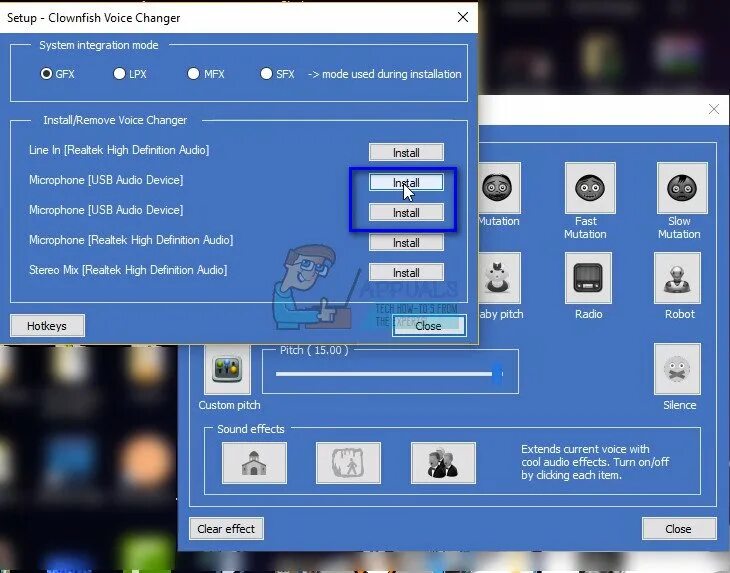Install on Microphone Realtek High Definition Audio

pyautogui.click(x=406, y=243)
